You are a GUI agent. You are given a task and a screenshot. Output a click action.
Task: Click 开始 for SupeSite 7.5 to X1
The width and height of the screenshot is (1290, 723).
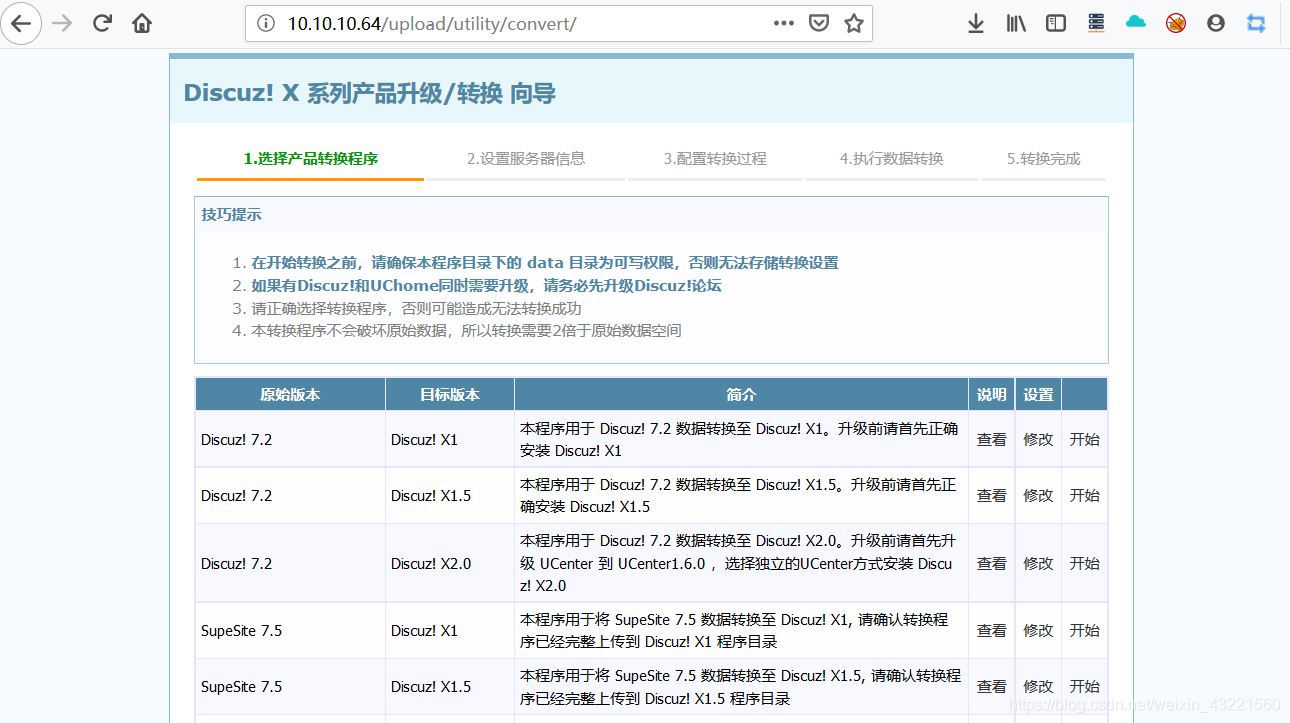(1084, 630)
